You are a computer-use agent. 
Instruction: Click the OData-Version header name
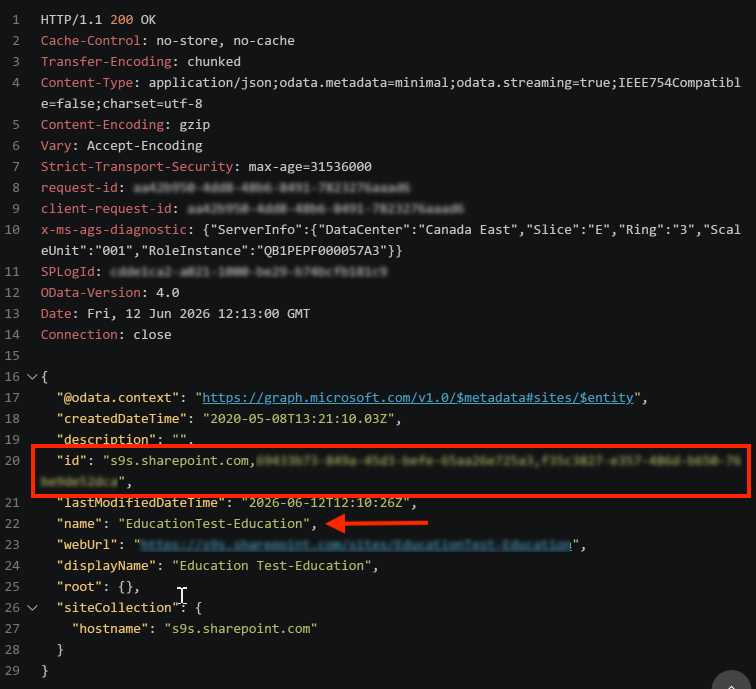coord(91,293)
